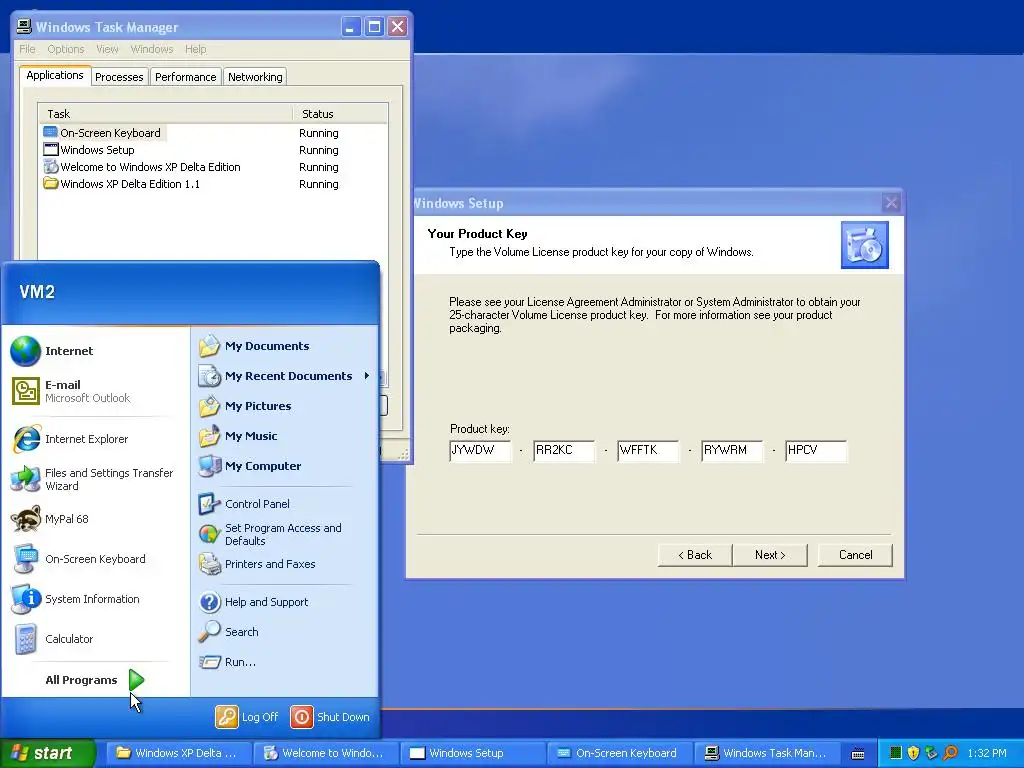Screen dimensions: 1024x768
Task: Click the Log Off key icon
Action: point(227,717)
